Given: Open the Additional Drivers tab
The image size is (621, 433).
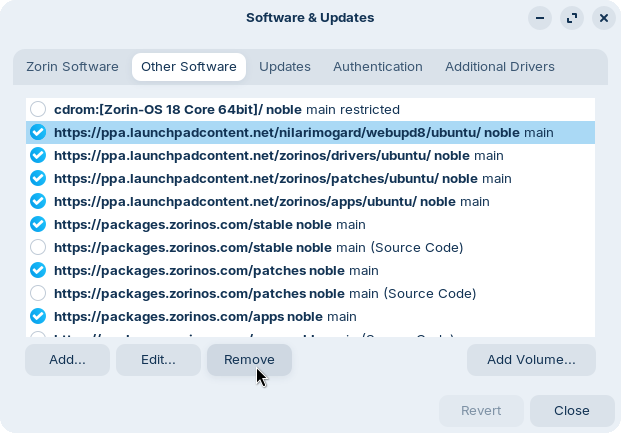Looking at the screenshot, I should click(x=500, y=67).
